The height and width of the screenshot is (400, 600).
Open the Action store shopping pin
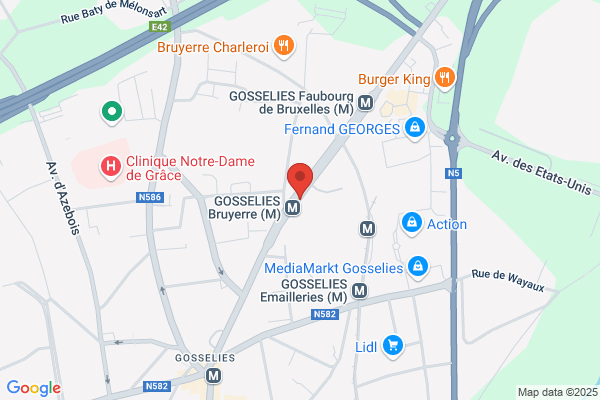[x=412, y=223]
